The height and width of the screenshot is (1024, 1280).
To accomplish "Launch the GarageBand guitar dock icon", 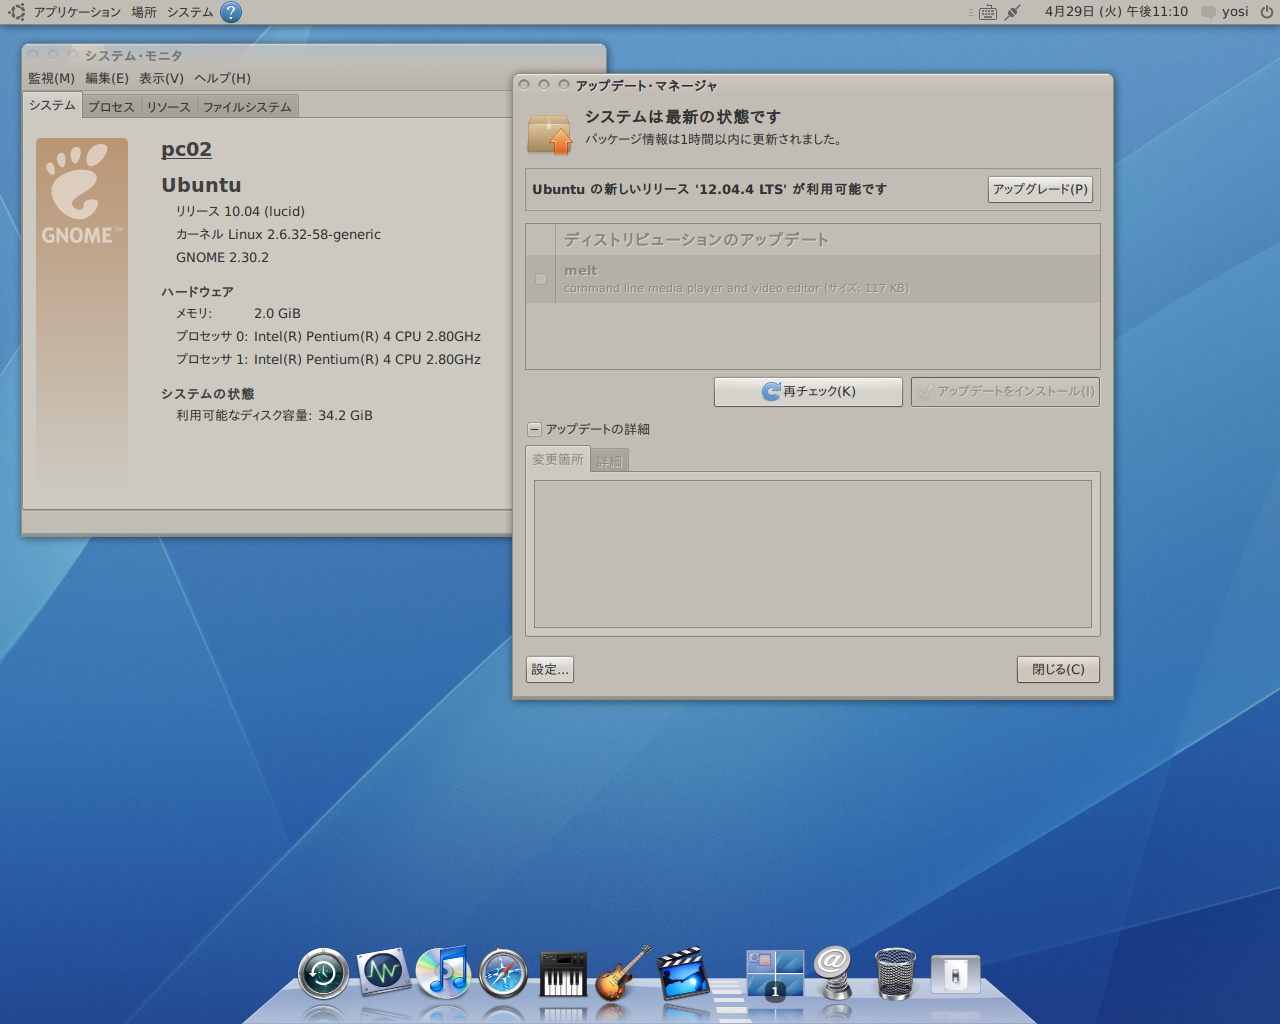I will (622, 973).
